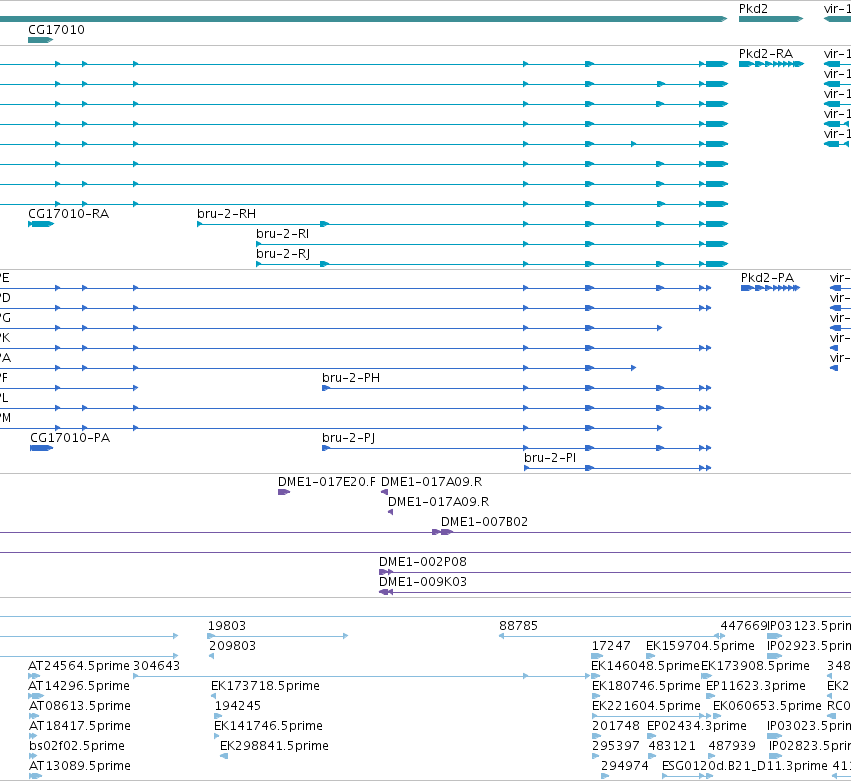The height and width of the screenshot is (781, 851).
Task: Select the bru-2-RI transcript label
Action: [x=282, y=234]
